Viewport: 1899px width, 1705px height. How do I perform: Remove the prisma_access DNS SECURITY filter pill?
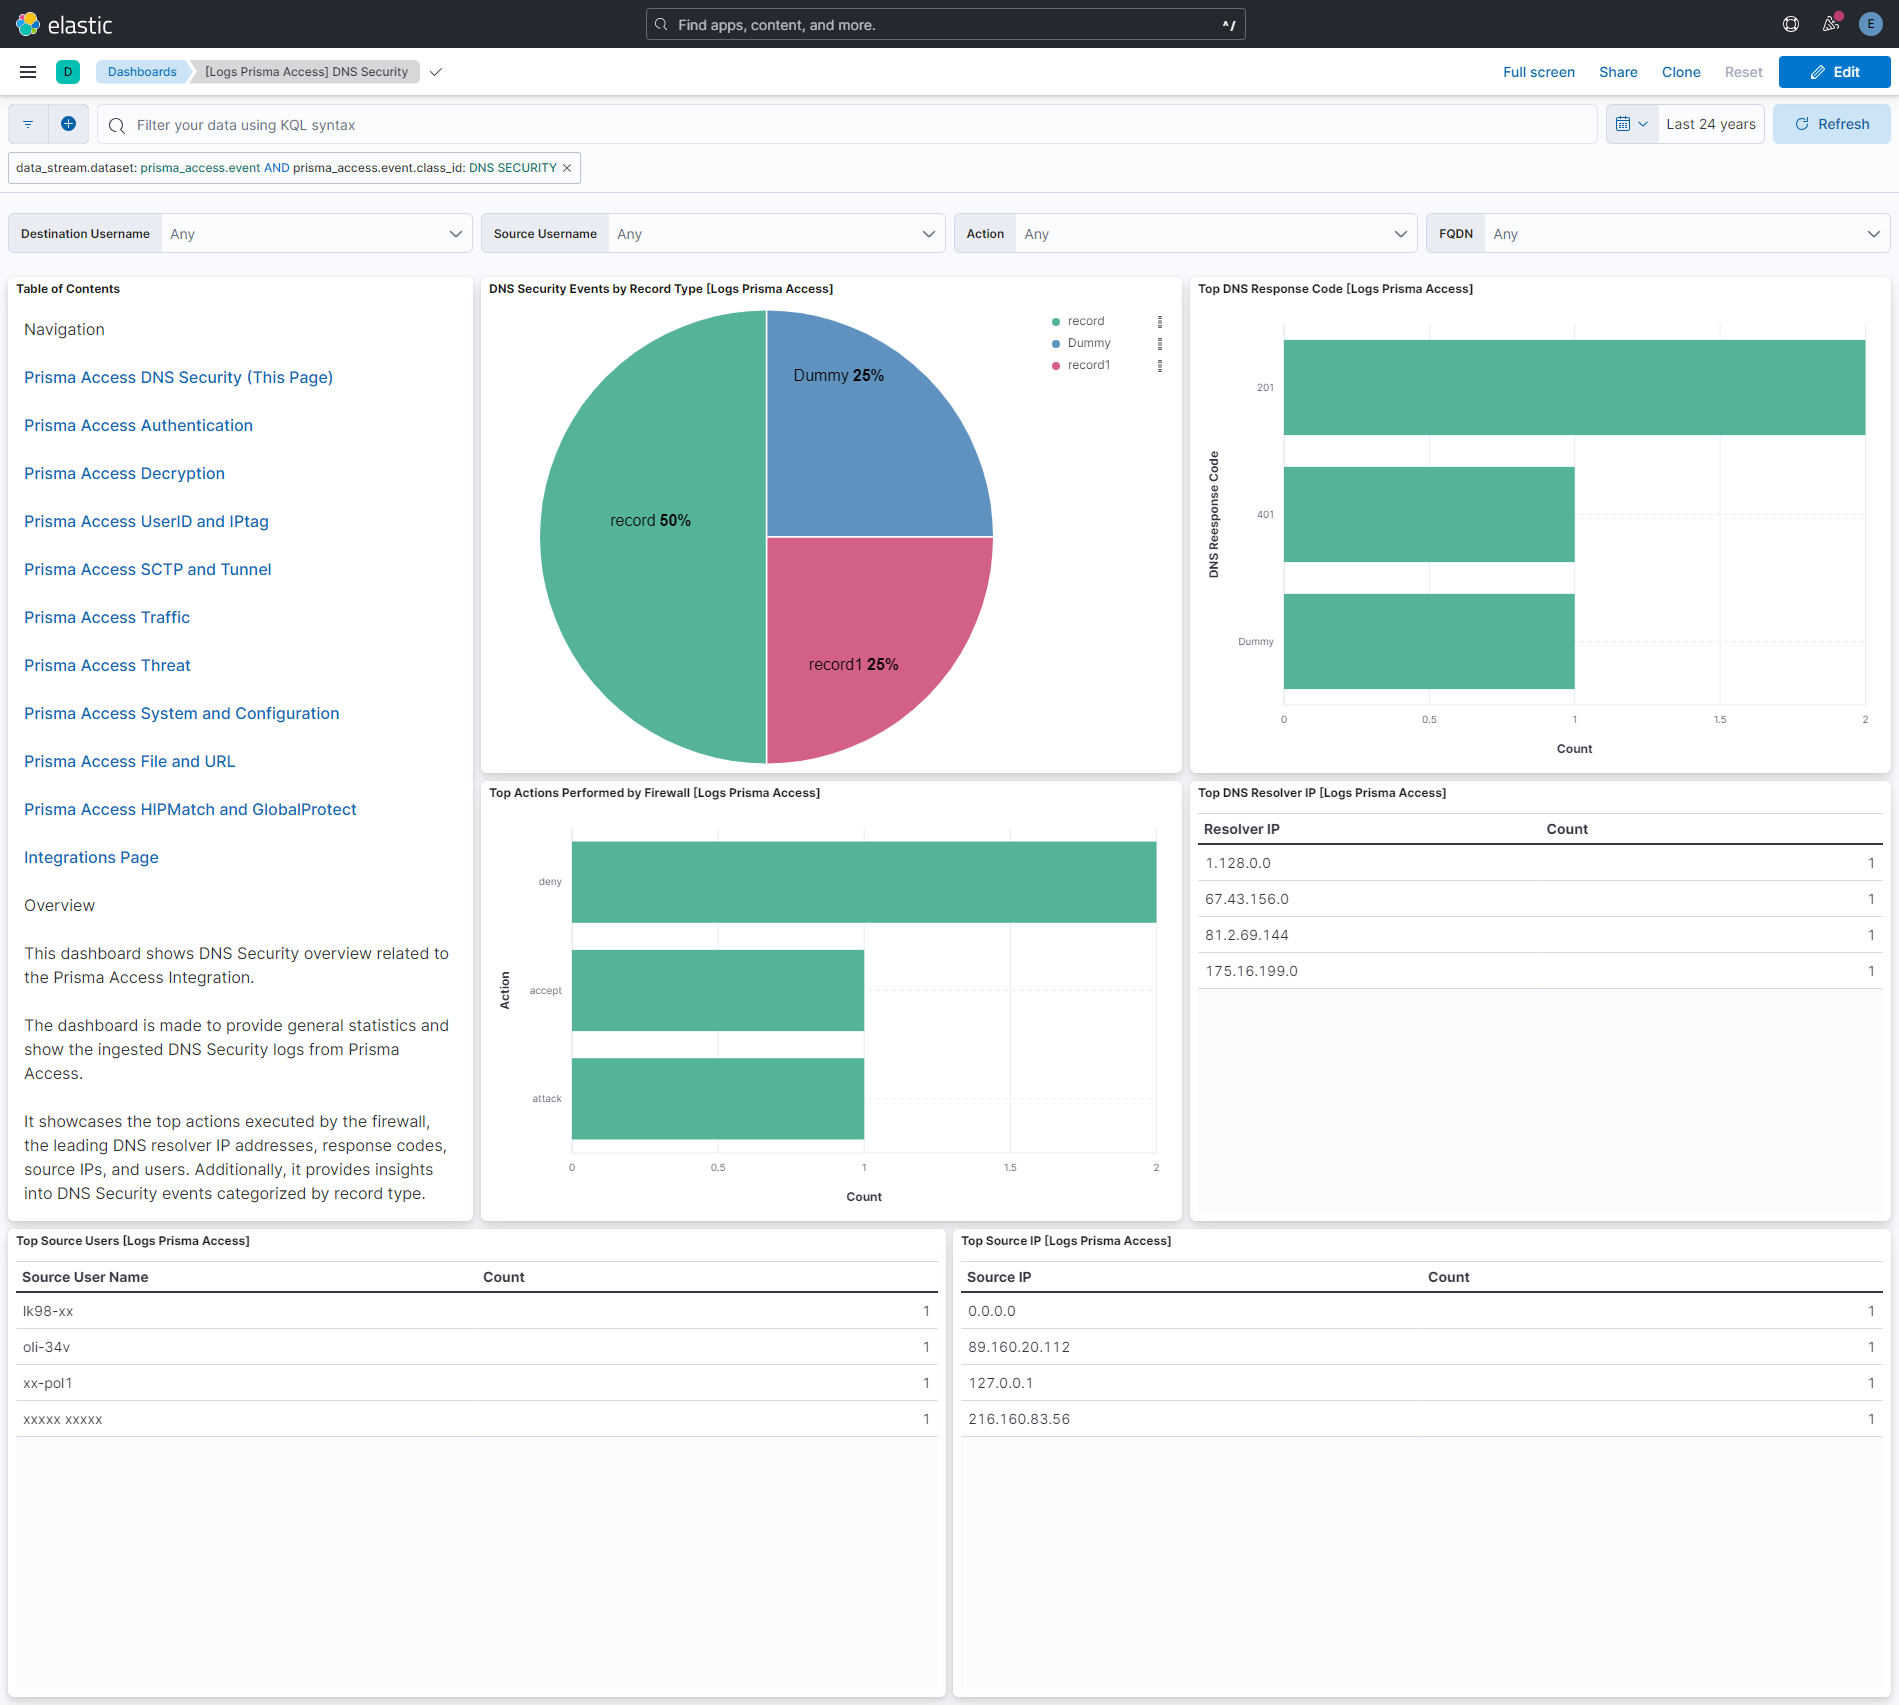[x=566, y=167]
